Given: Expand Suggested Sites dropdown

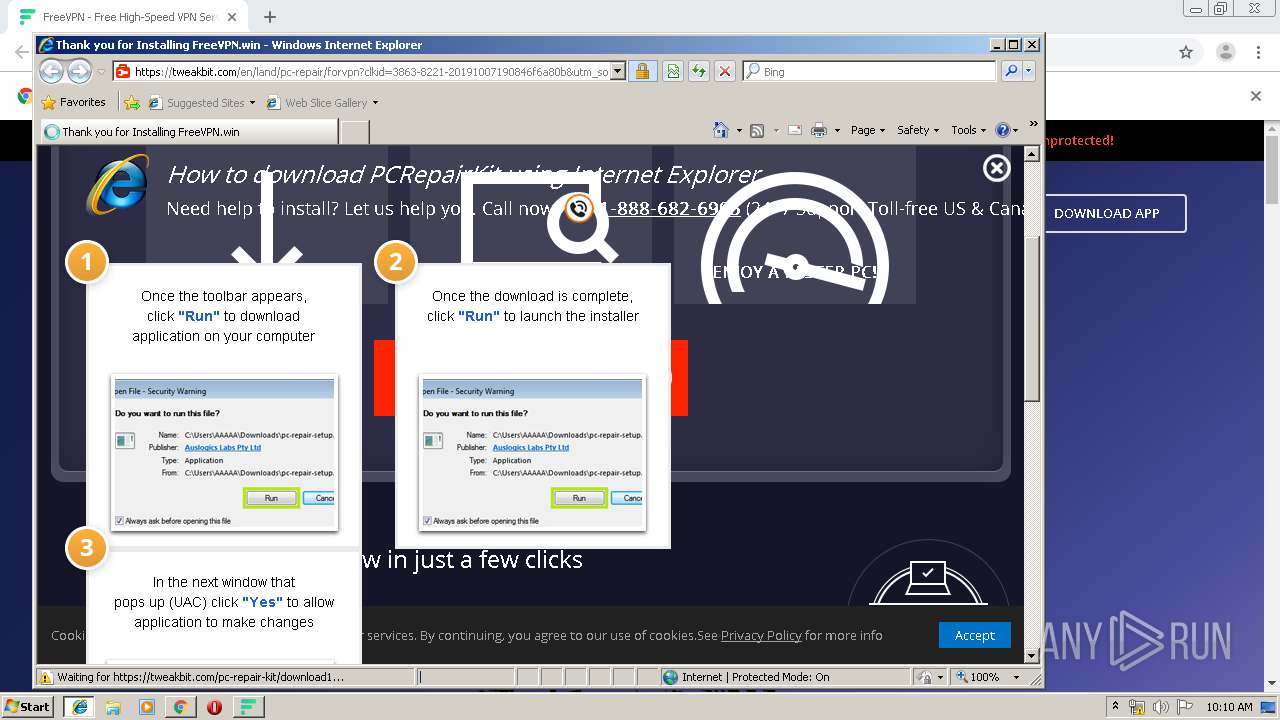Looking at the screenshot, I should click(x=252, y=103).
